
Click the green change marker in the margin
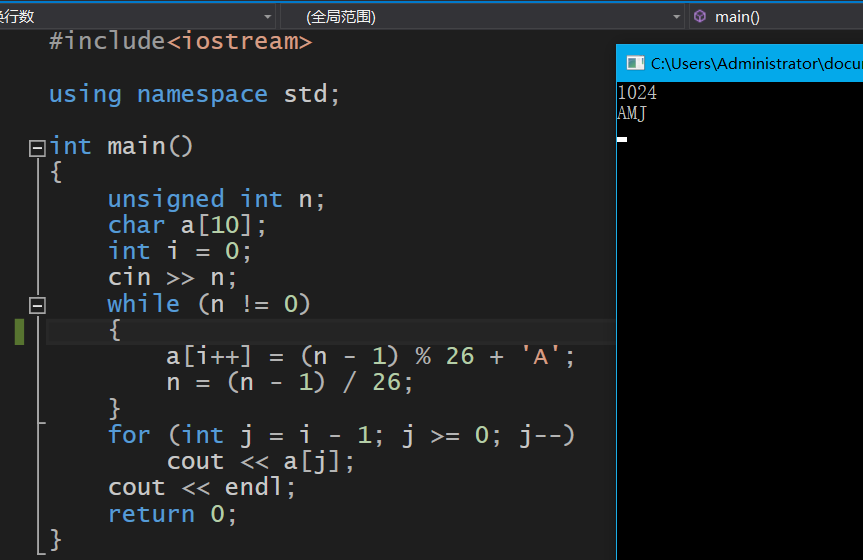click(x=19, y=331)
